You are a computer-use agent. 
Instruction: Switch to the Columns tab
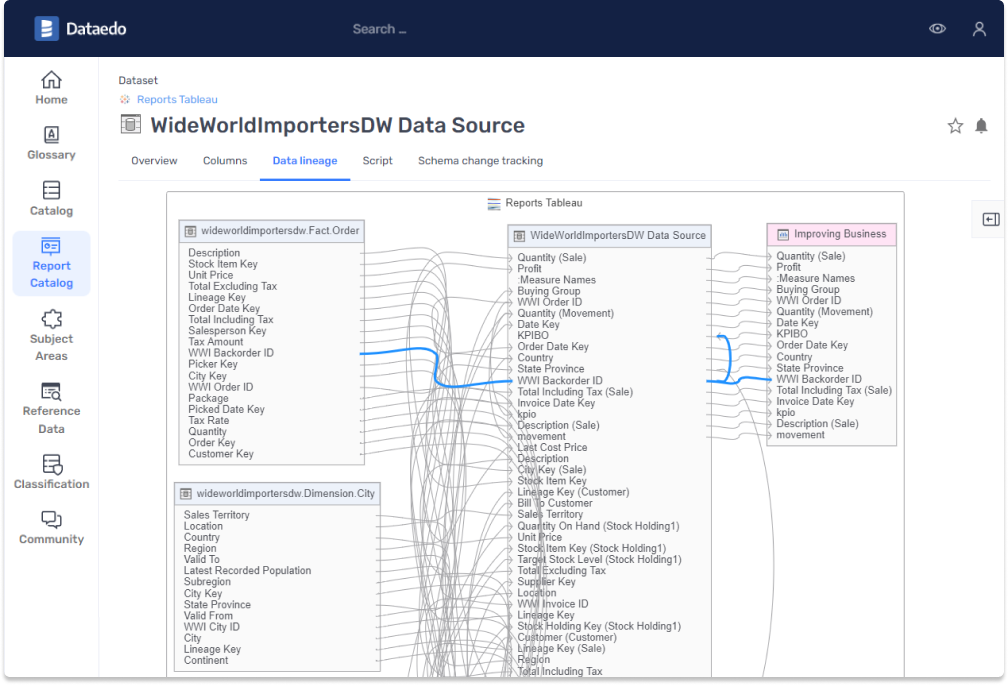(225, 160)
